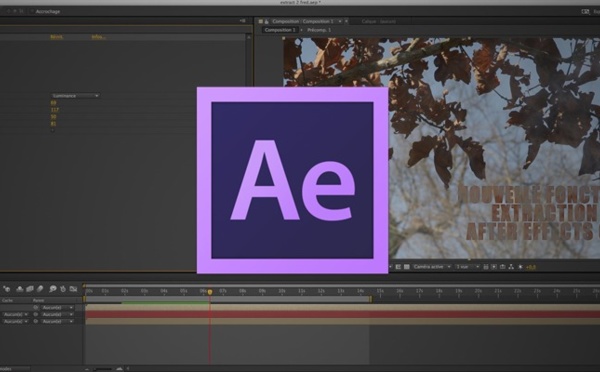The height and width of the screenshot is (372, 600).
Task: Toggle the frame blending filmstrip icon
Action: 30,289
